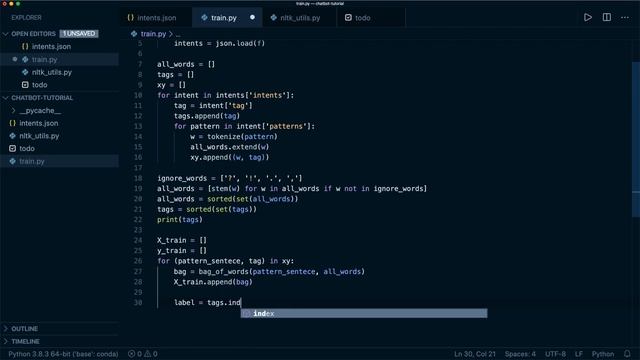Click the breadcrumb ellipsis after train.py

(178, 34)
